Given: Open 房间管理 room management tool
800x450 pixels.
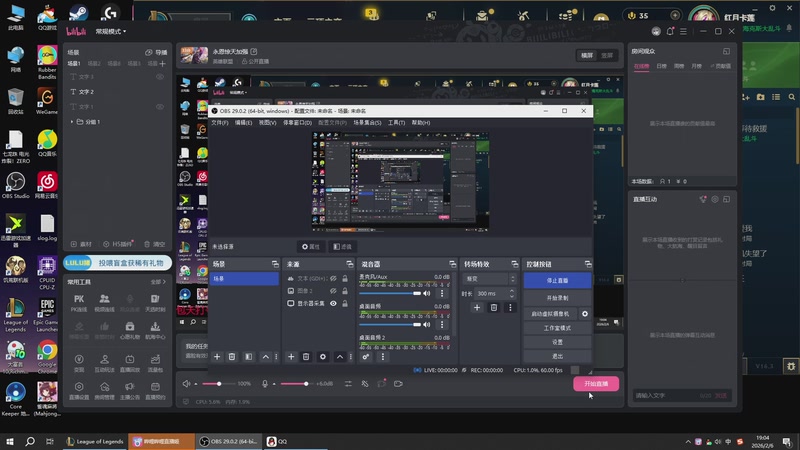Looking at the screenshot, I should tap(105, 391).
